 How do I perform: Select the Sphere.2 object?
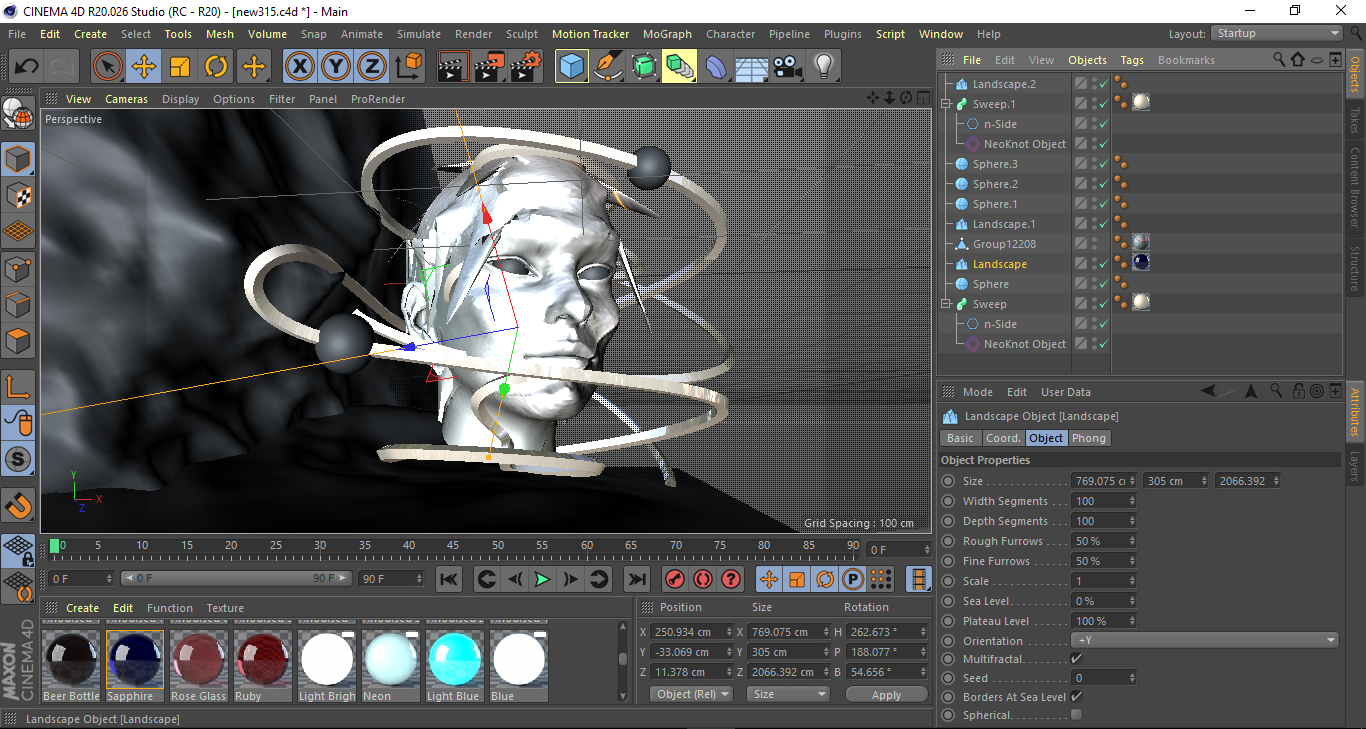click(995, 184)
